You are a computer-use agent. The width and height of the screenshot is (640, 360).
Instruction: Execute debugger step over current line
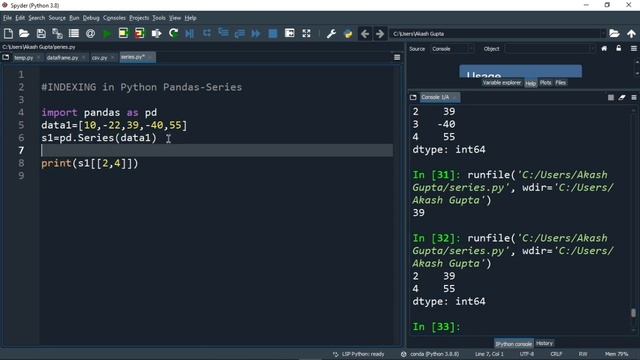tap(207, 33)
